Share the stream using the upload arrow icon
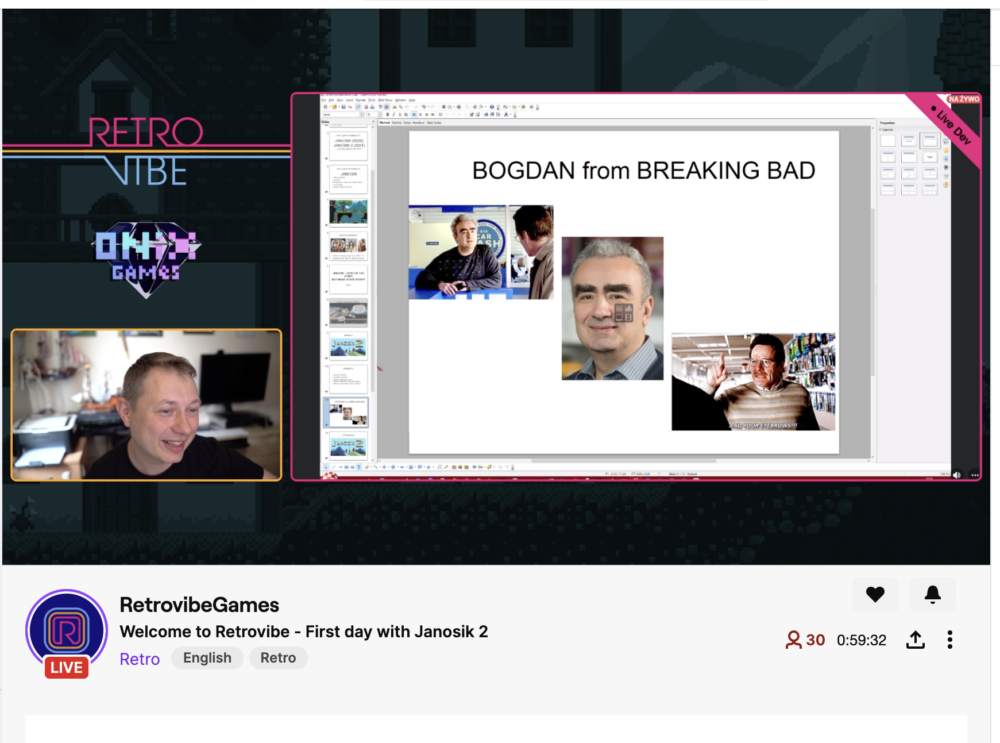 (x=915, y=640)
